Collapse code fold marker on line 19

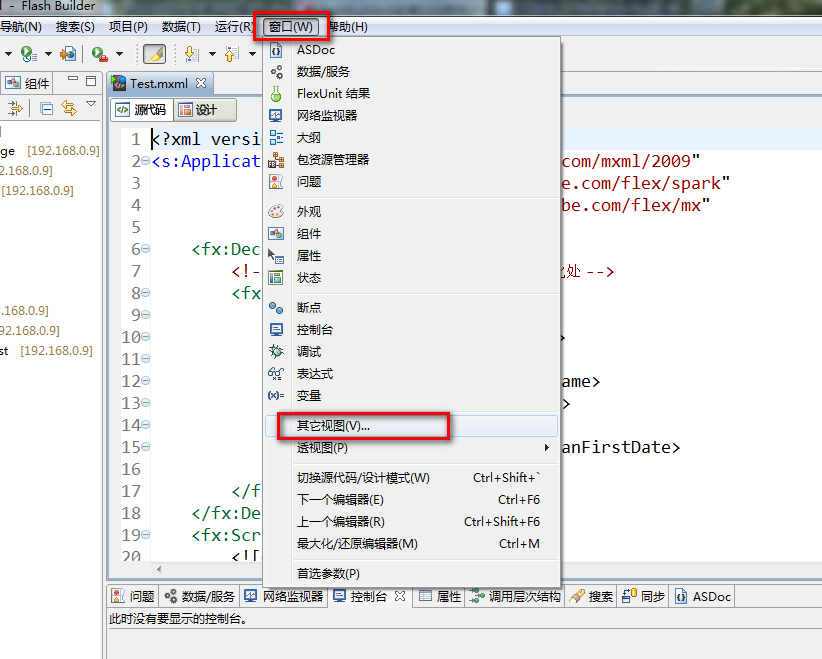coord(145,535)
